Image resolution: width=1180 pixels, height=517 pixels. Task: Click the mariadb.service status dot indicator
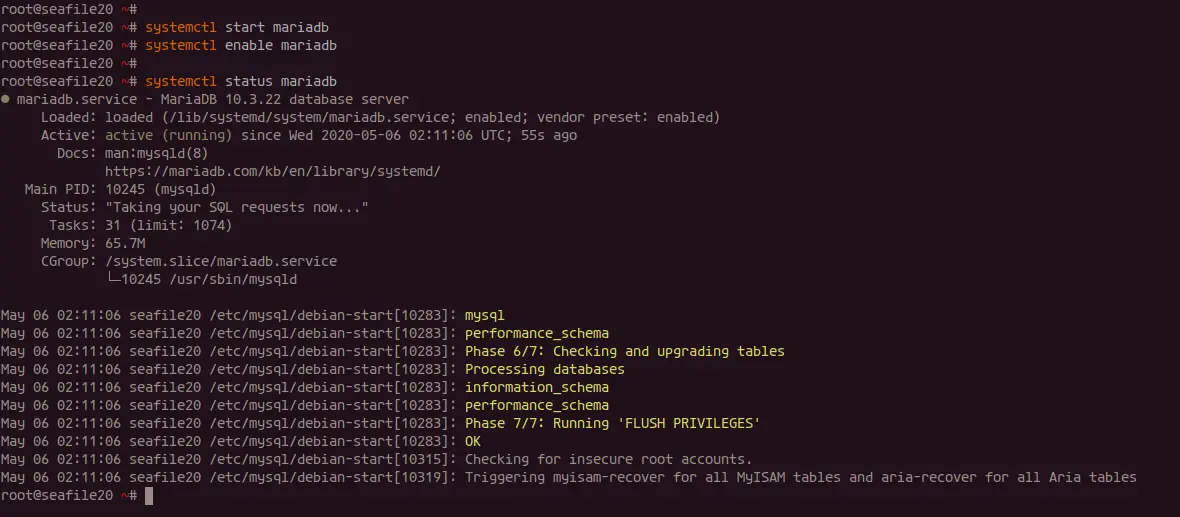5,99
